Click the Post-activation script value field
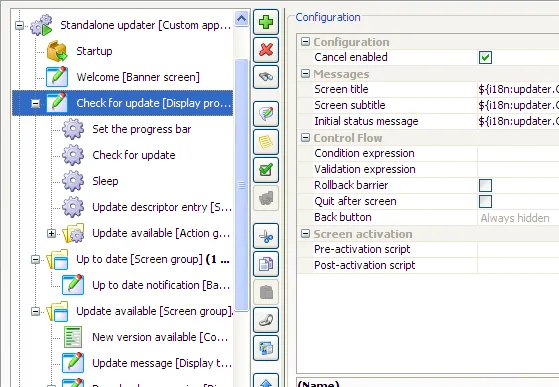Screen dimensions: 559x387 (x=518, y=265)
